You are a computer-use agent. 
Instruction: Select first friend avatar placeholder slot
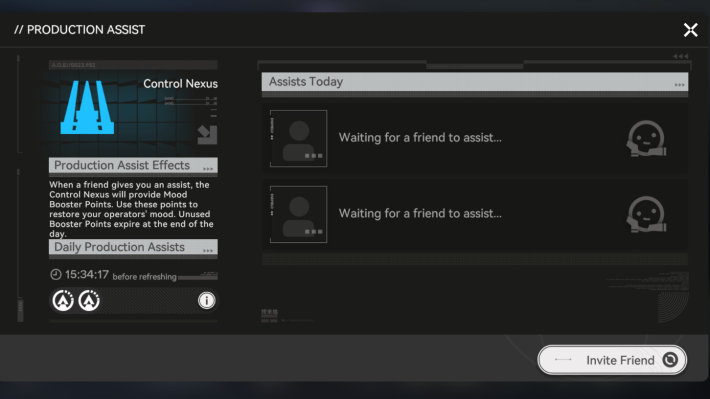pos(298,139)
